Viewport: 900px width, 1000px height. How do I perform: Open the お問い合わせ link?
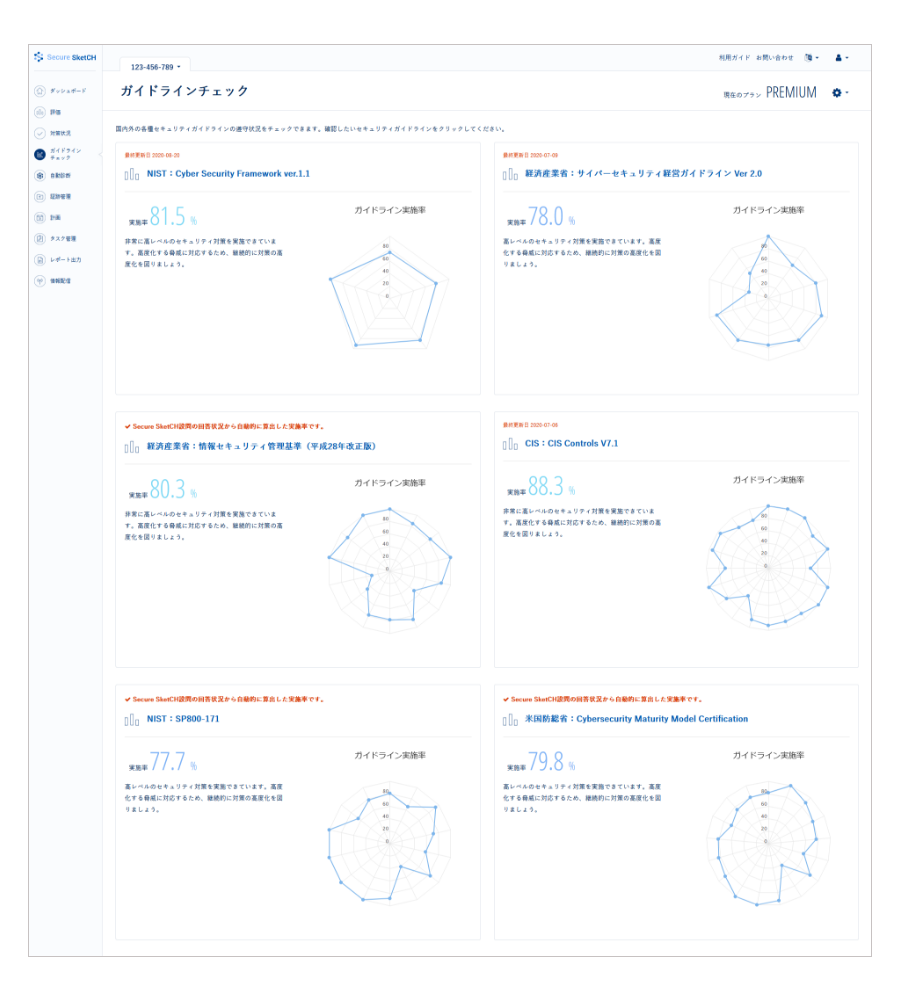(x=774, y=57)
